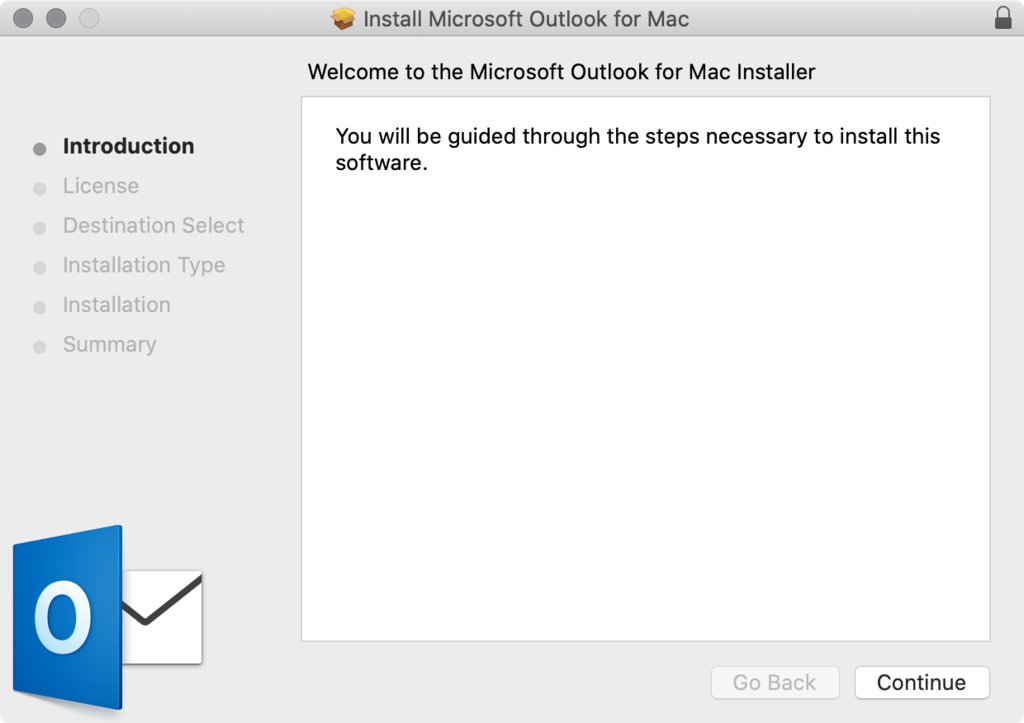Click the Outlook application logo icon
Viewport: 1024px width, 723px height.
coord(67,618)
